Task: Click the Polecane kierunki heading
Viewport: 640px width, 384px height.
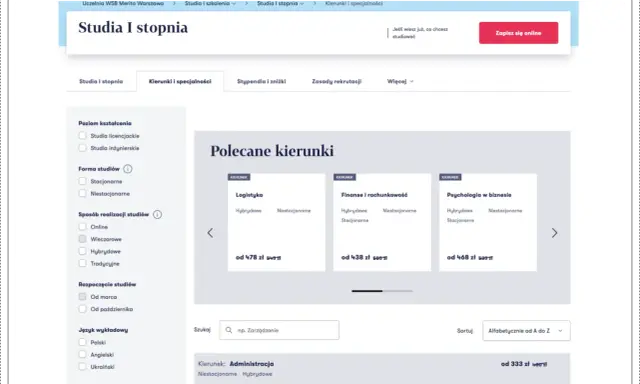Action: point(272,151)
